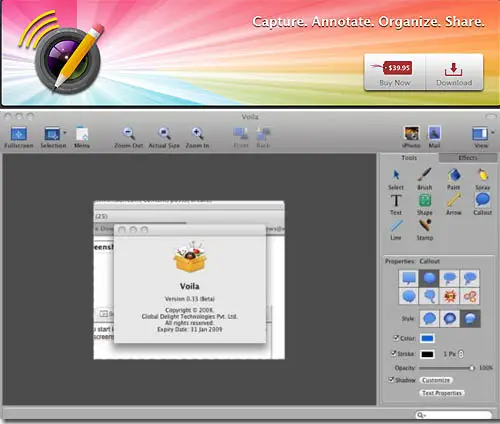Click Zoom In magnifier icon
Image resolution: width=500 pixels, height=424 pixels.
[x=197, y=133]
